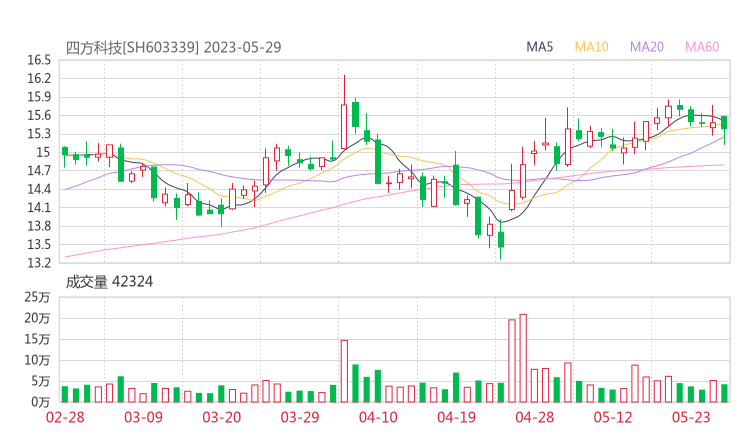Click the 16.2 price axis label

coord(39,78)
